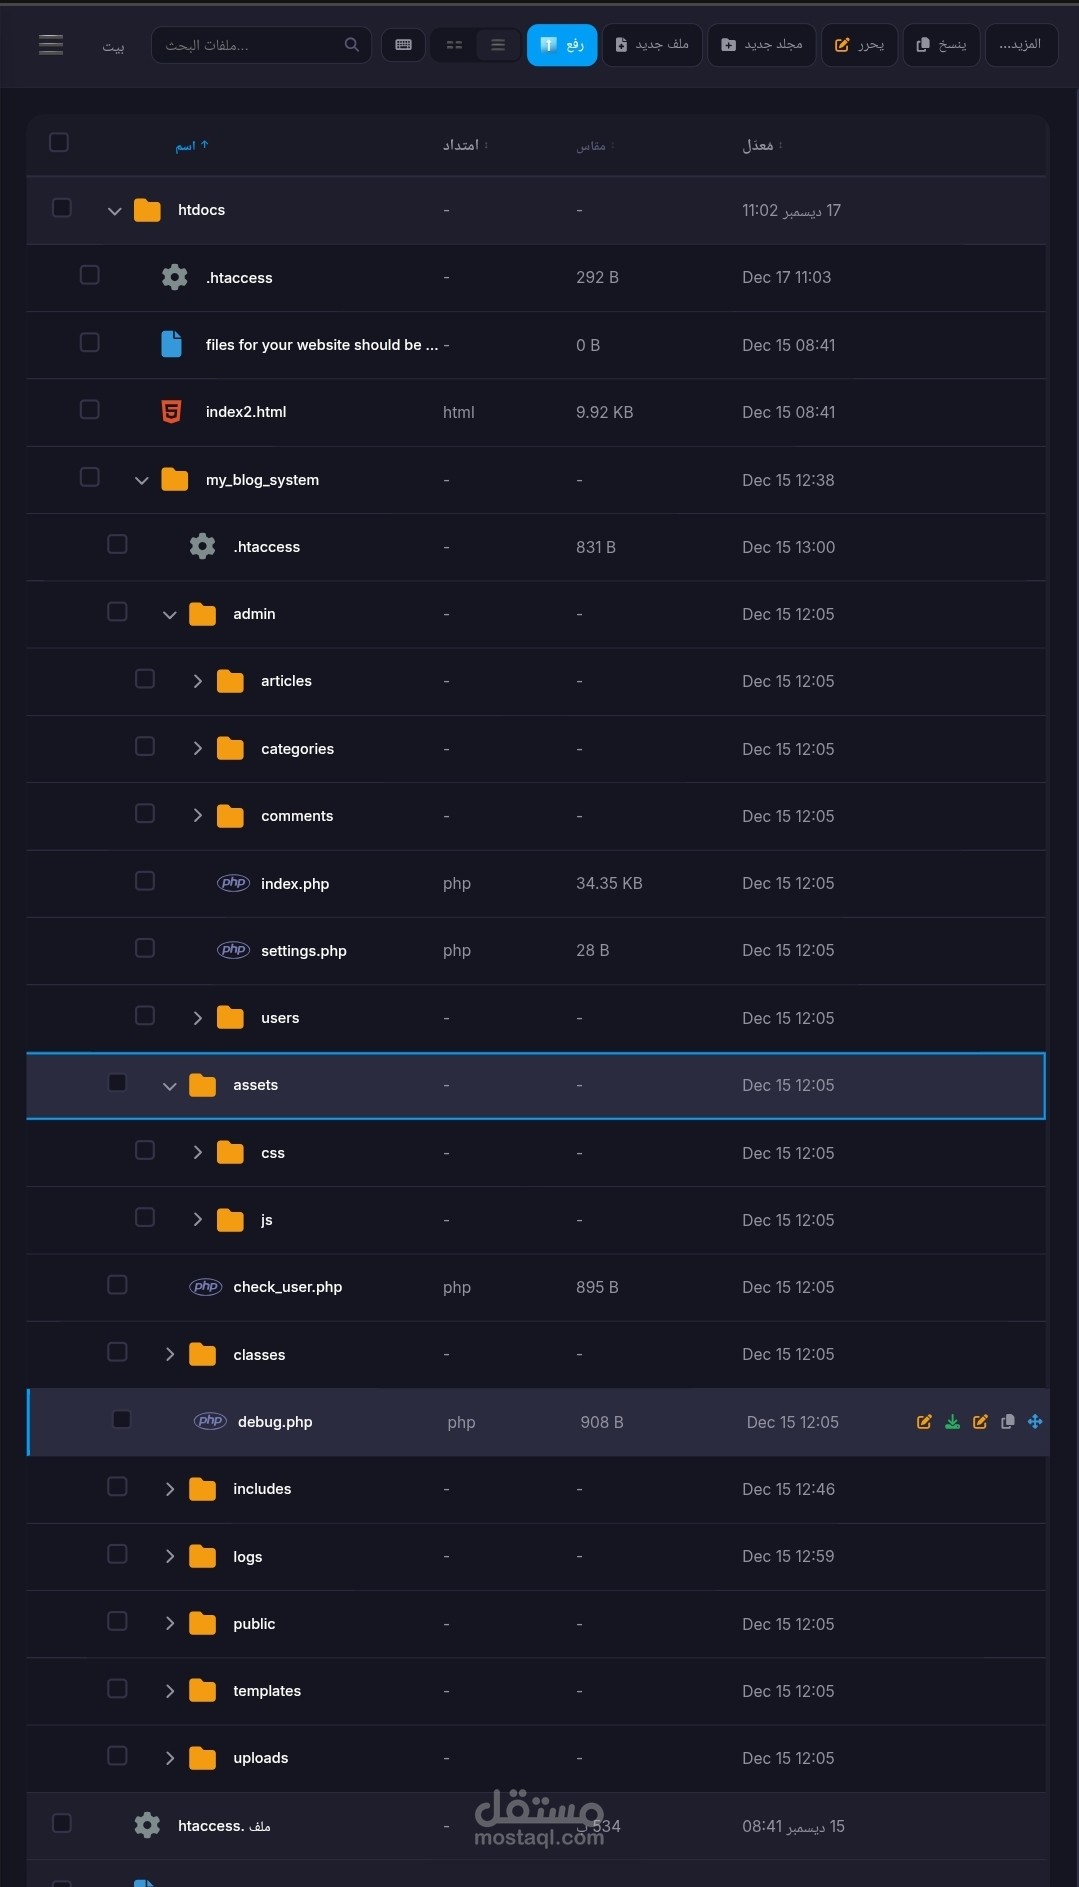The height and width of the screenshot is (1887, 1079).
Task: Expand the articles folder
Action: [x=198, y=681]
